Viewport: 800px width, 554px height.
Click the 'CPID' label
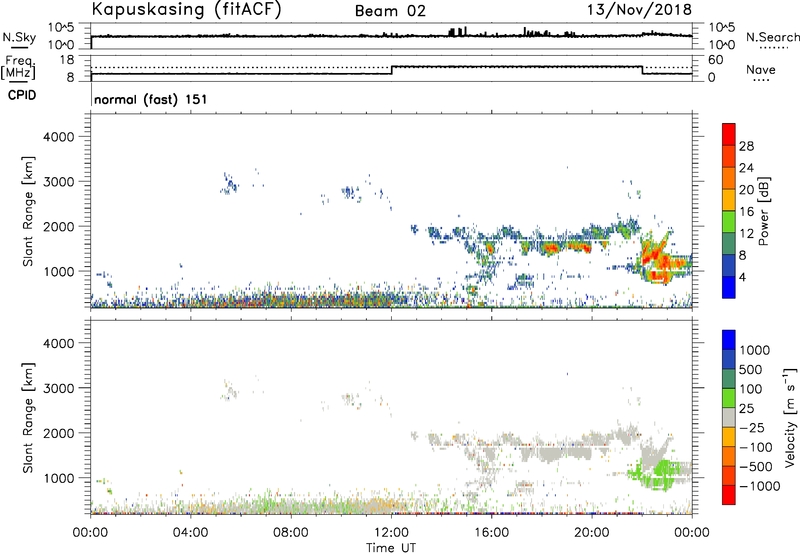22,95
